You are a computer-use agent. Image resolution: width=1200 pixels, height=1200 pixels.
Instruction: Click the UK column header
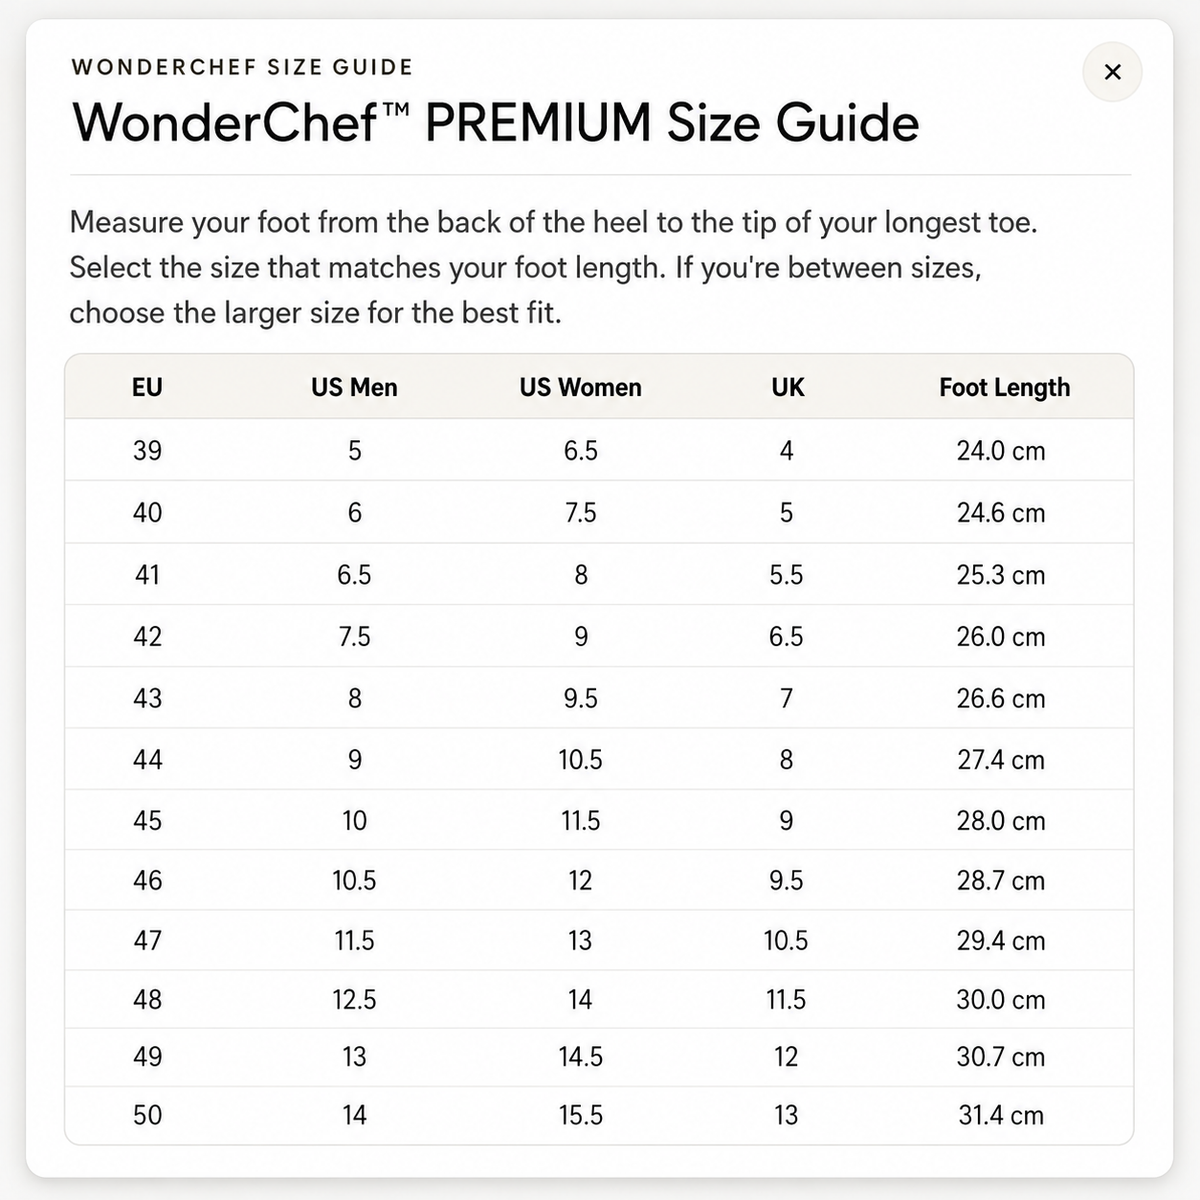pos(787,387)
